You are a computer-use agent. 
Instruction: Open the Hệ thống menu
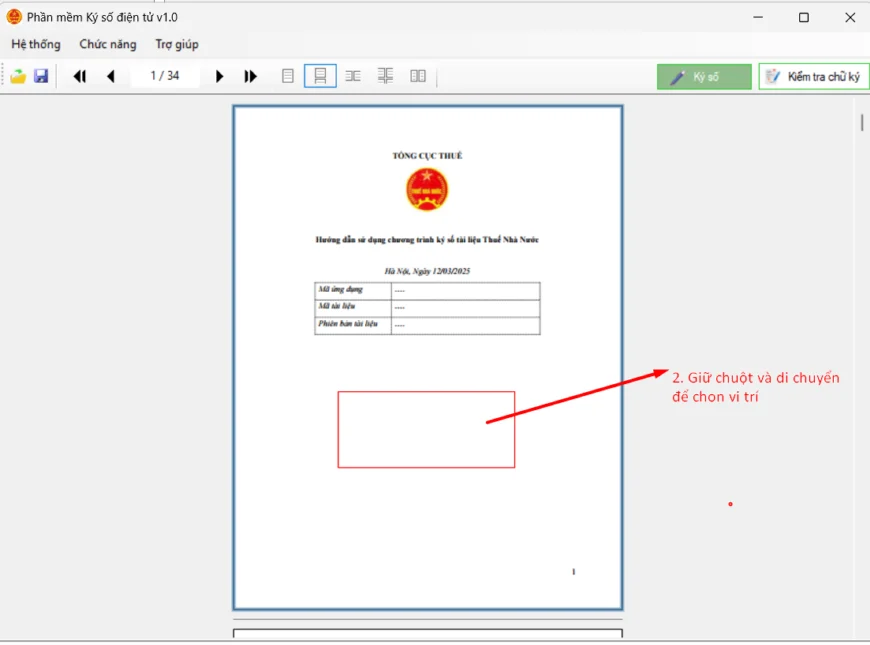pyautogui.click(x=36, y=44)
